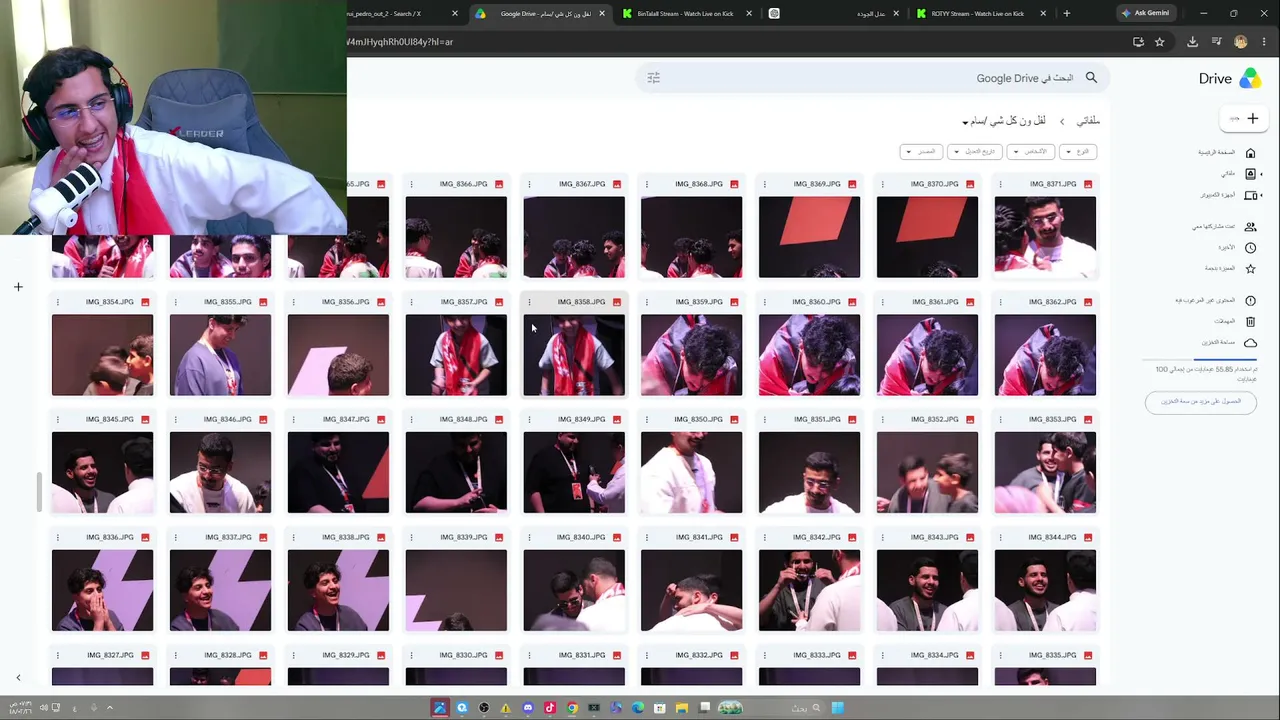The height and width of the screenshot is (720, 1280).
Task: Open more options for IMG_8336.JPG
Action: [x=57, y=538]
